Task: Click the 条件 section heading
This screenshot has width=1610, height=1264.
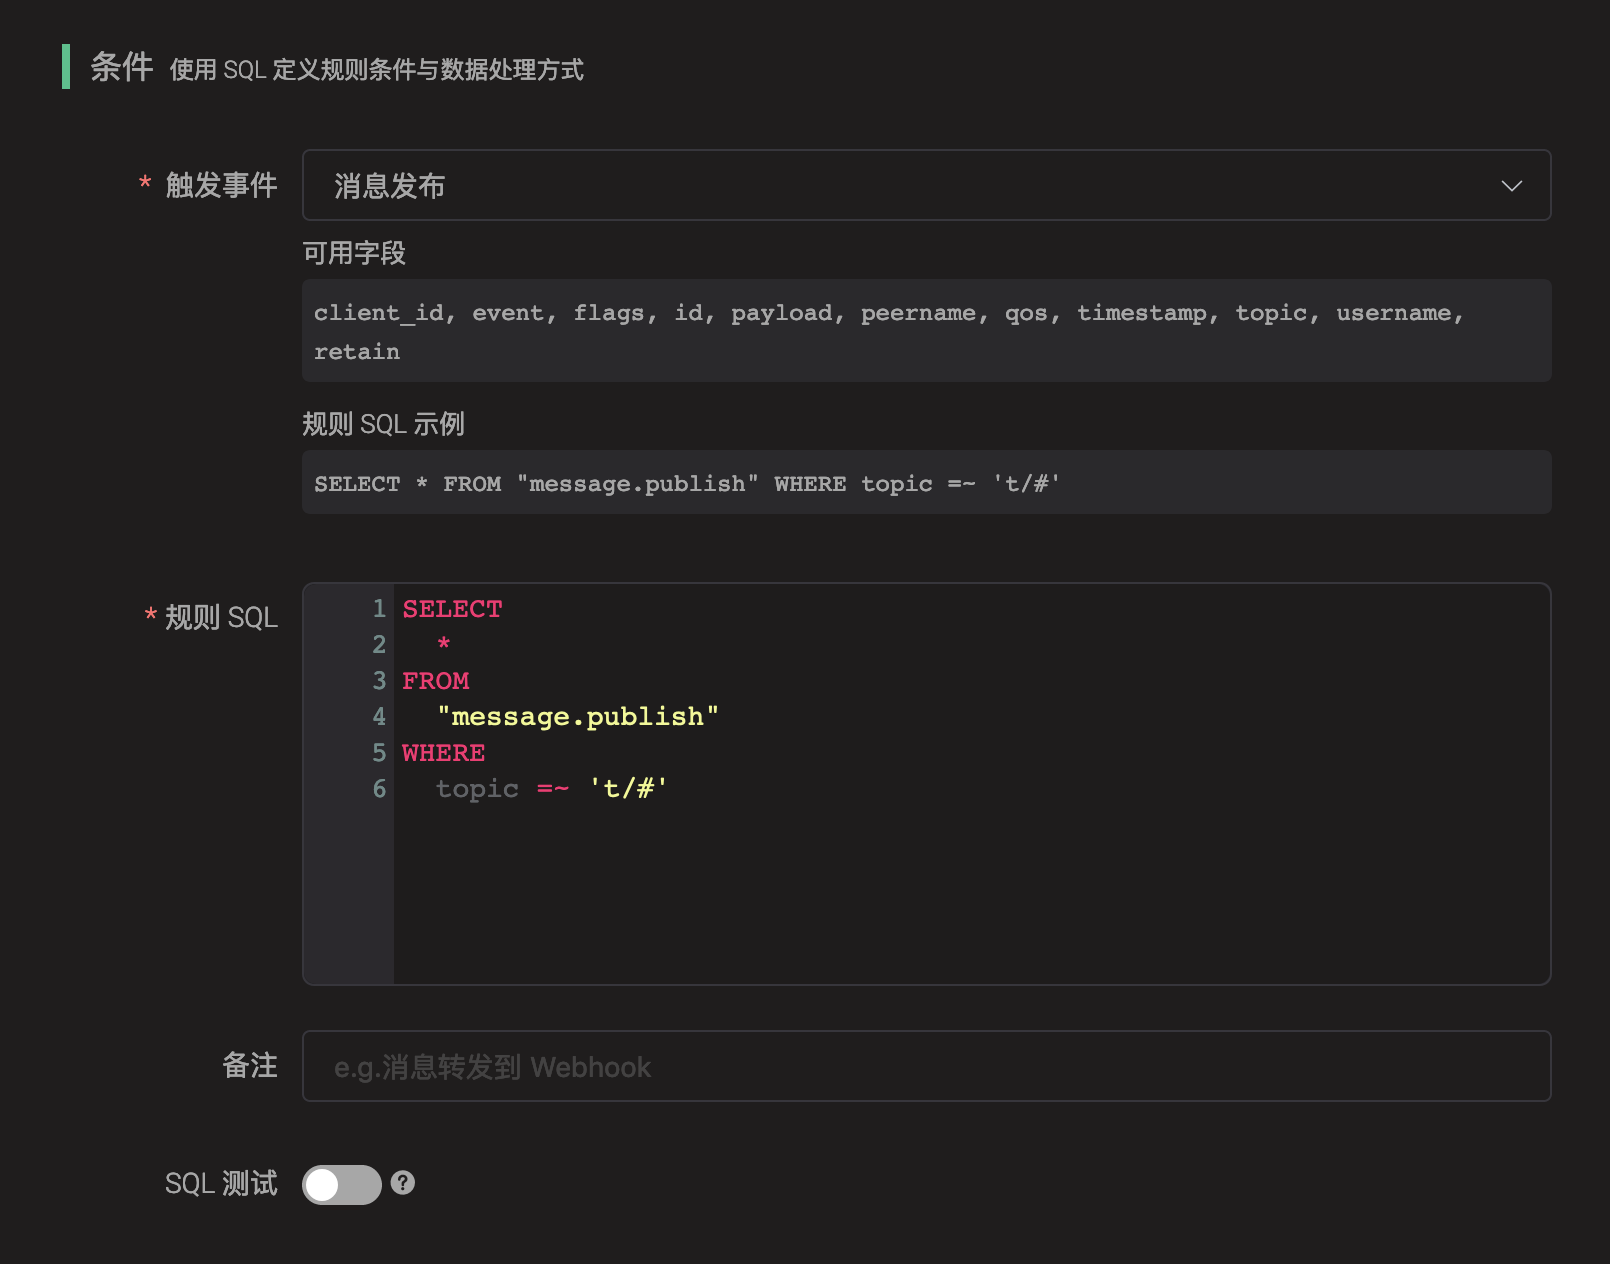Action: coord(122,67)
